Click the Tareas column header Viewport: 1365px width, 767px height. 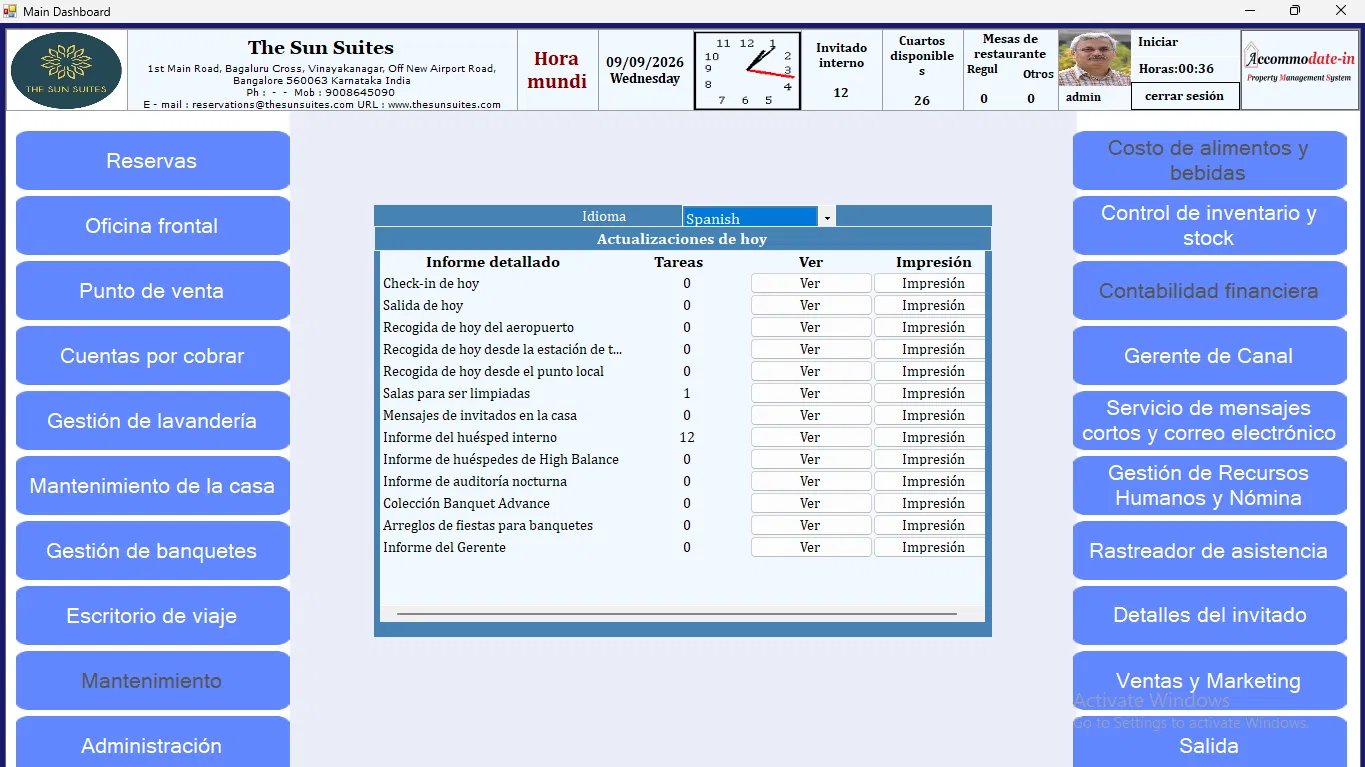[678, 262]
